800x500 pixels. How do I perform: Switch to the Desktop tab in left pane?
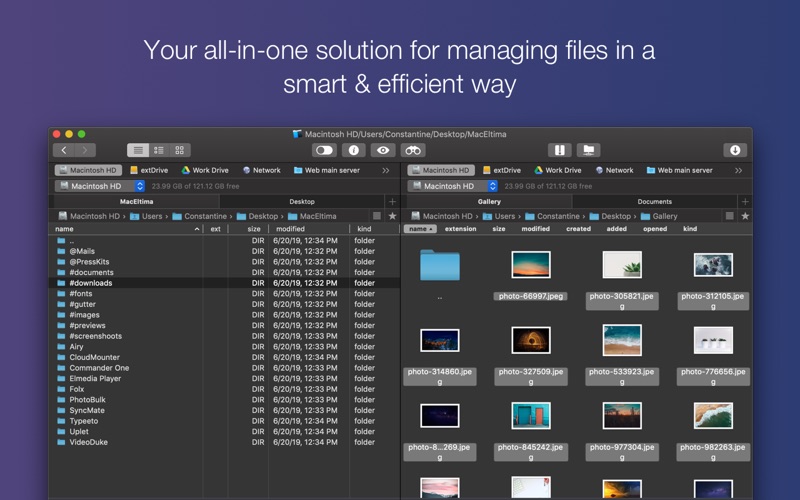coord(301,201)
